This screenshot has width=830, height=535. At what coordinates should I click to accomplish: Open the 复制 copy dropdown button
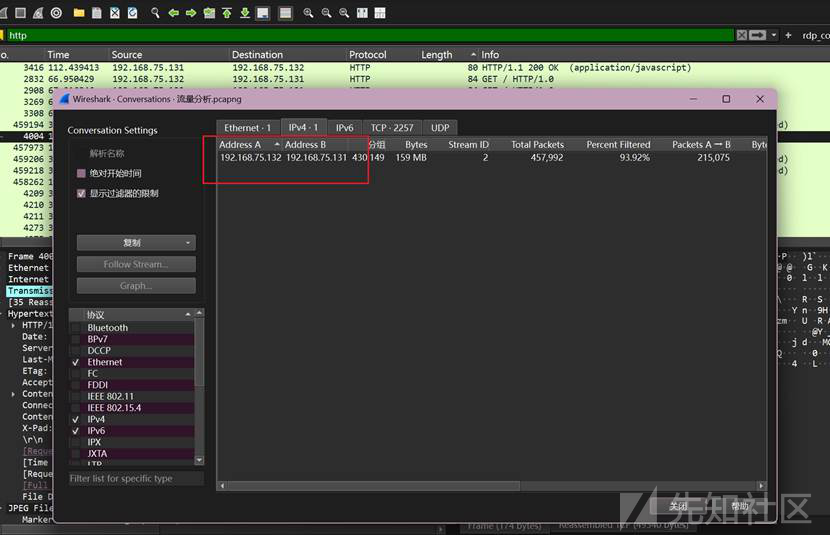[x=136, y=242]
